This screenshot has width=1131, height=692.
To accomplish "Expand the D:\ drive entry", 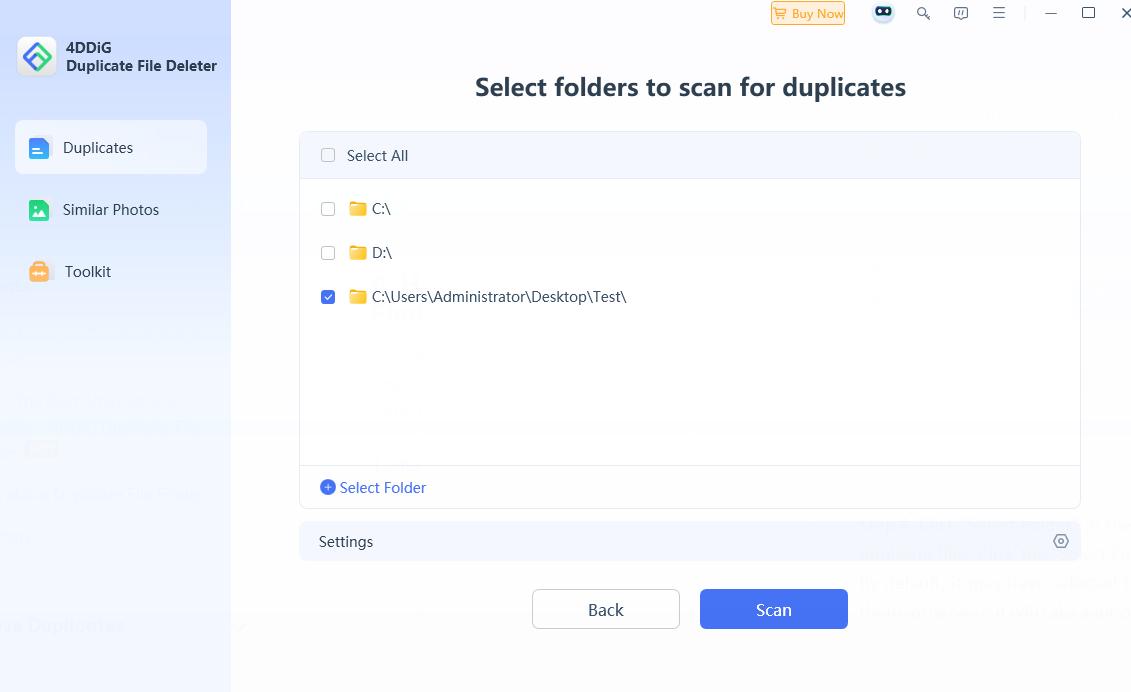I will pos(381,252).
